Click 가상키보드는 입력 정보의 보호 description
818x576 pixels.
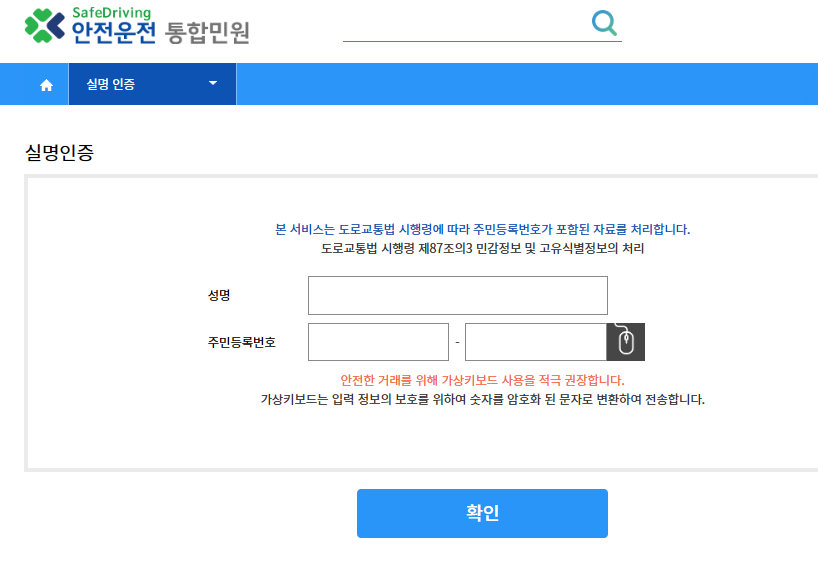point(483,400)
